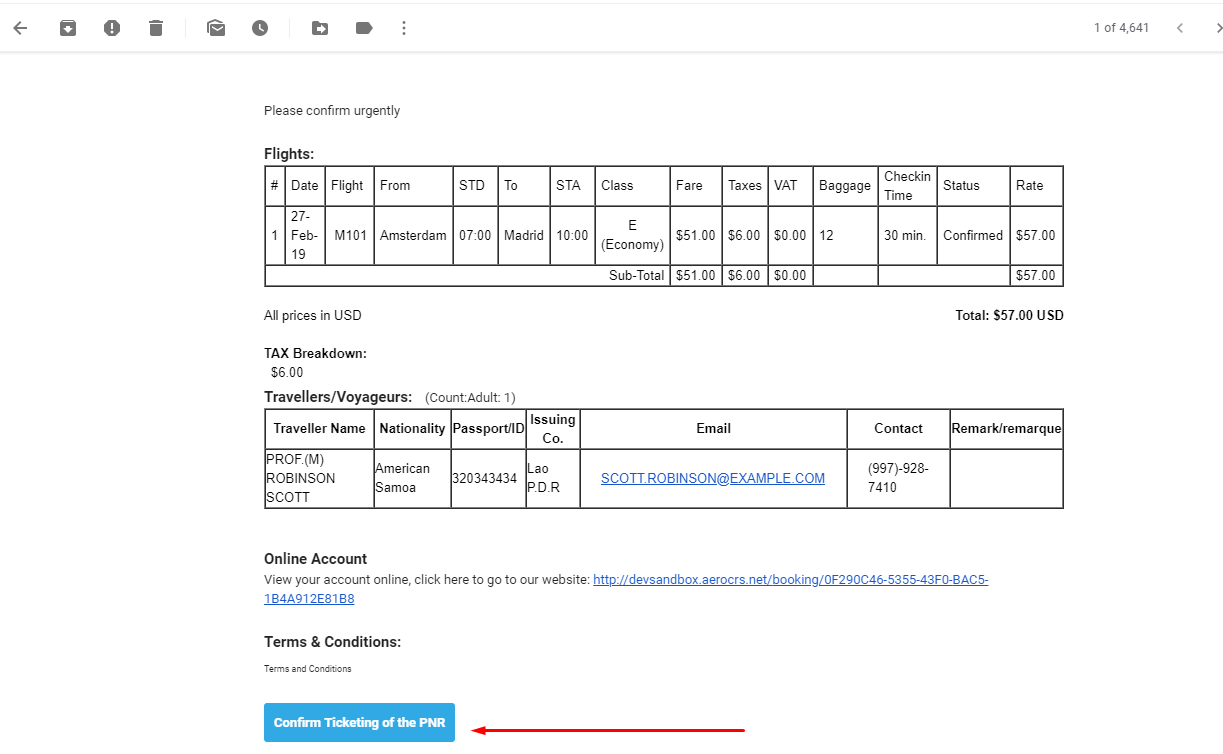
Task: Click the Checkin Time column header
Action: [x=907, y=186]
